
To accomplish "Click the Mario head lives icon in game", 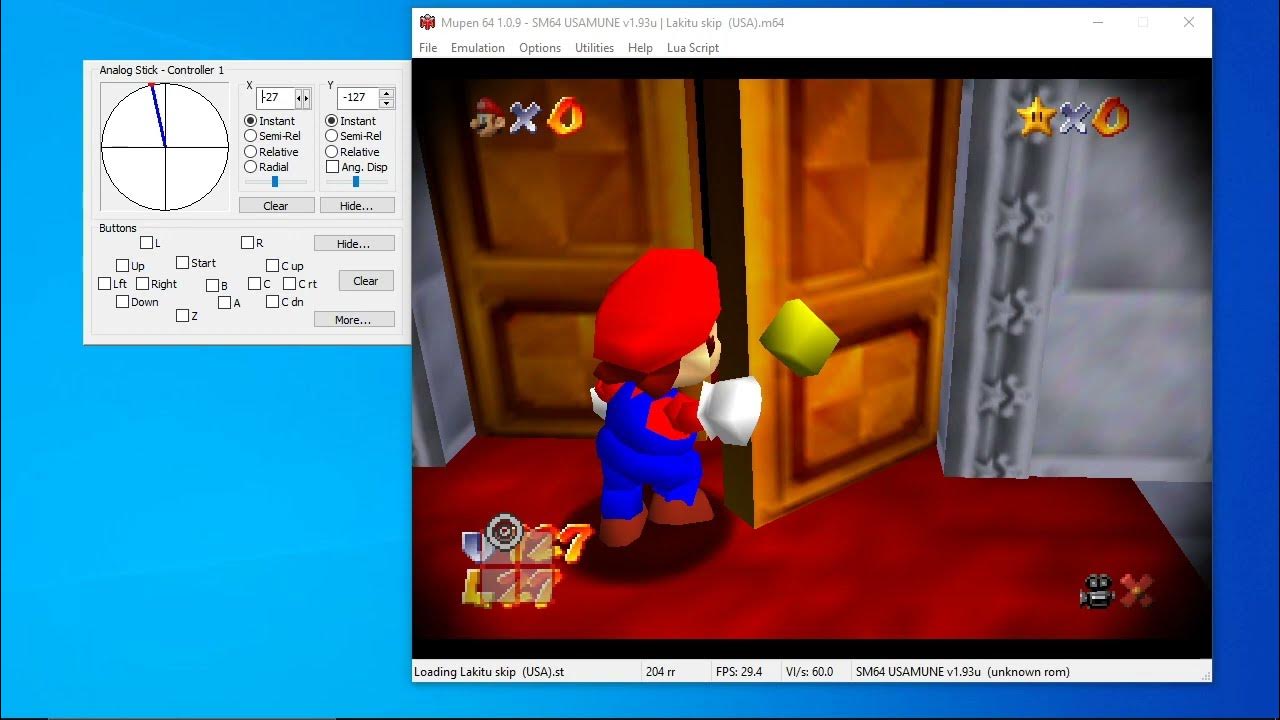I will [x=488, y=117].
